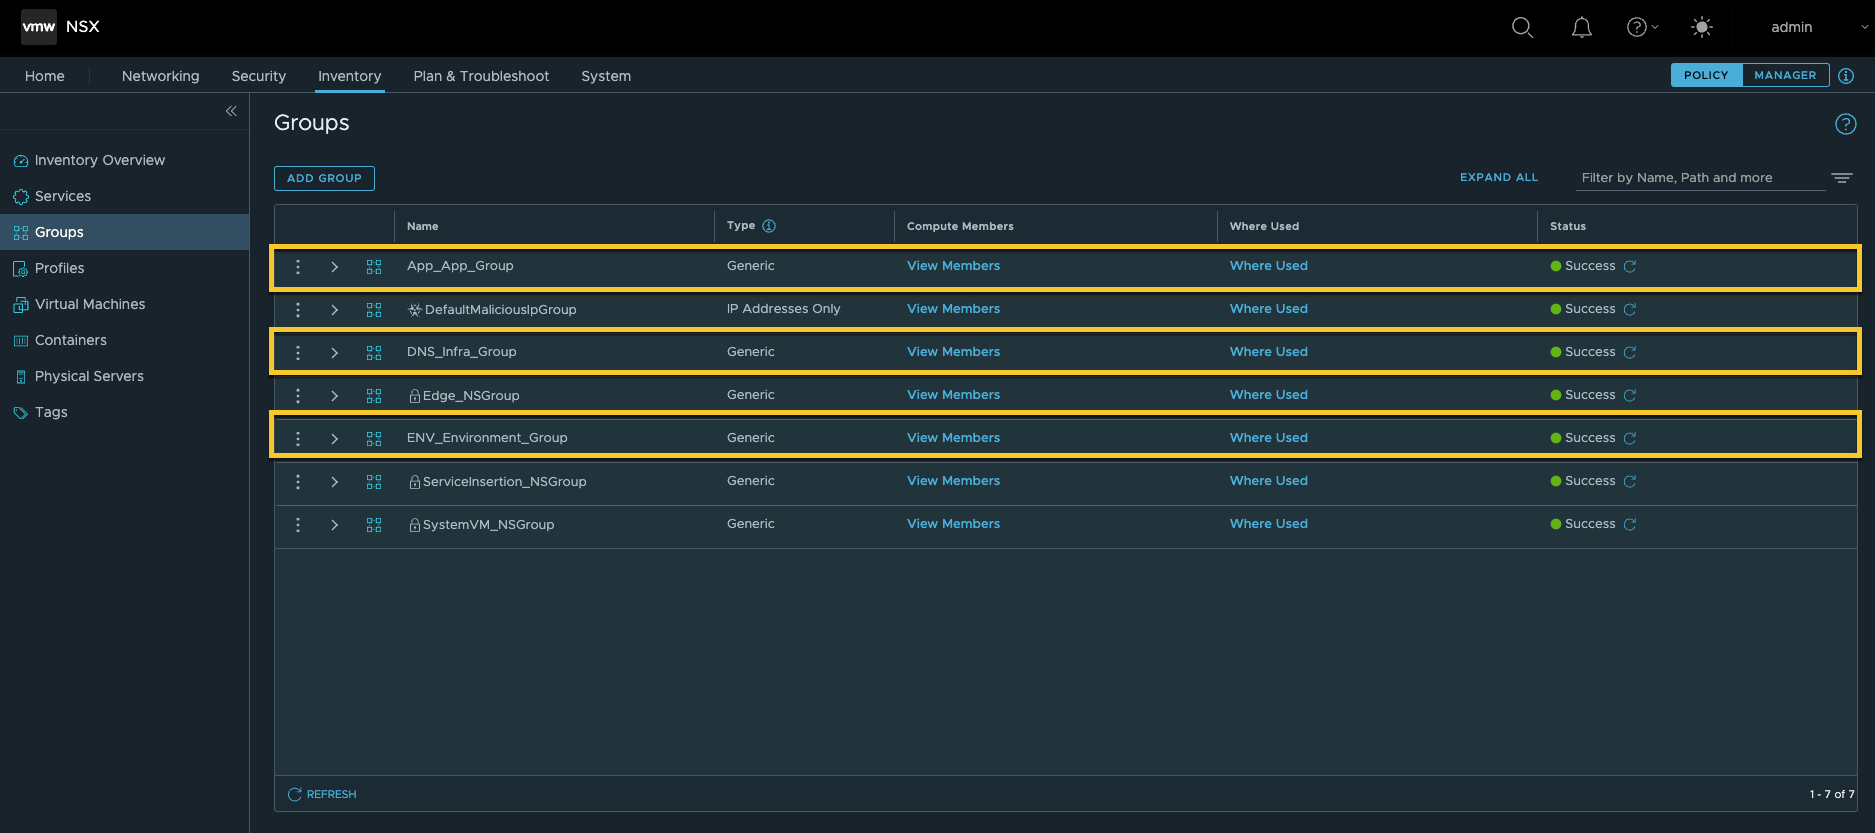The image size is (1875, 833).
Task: Collapse the left navigation sidebar
Action: 231,111
